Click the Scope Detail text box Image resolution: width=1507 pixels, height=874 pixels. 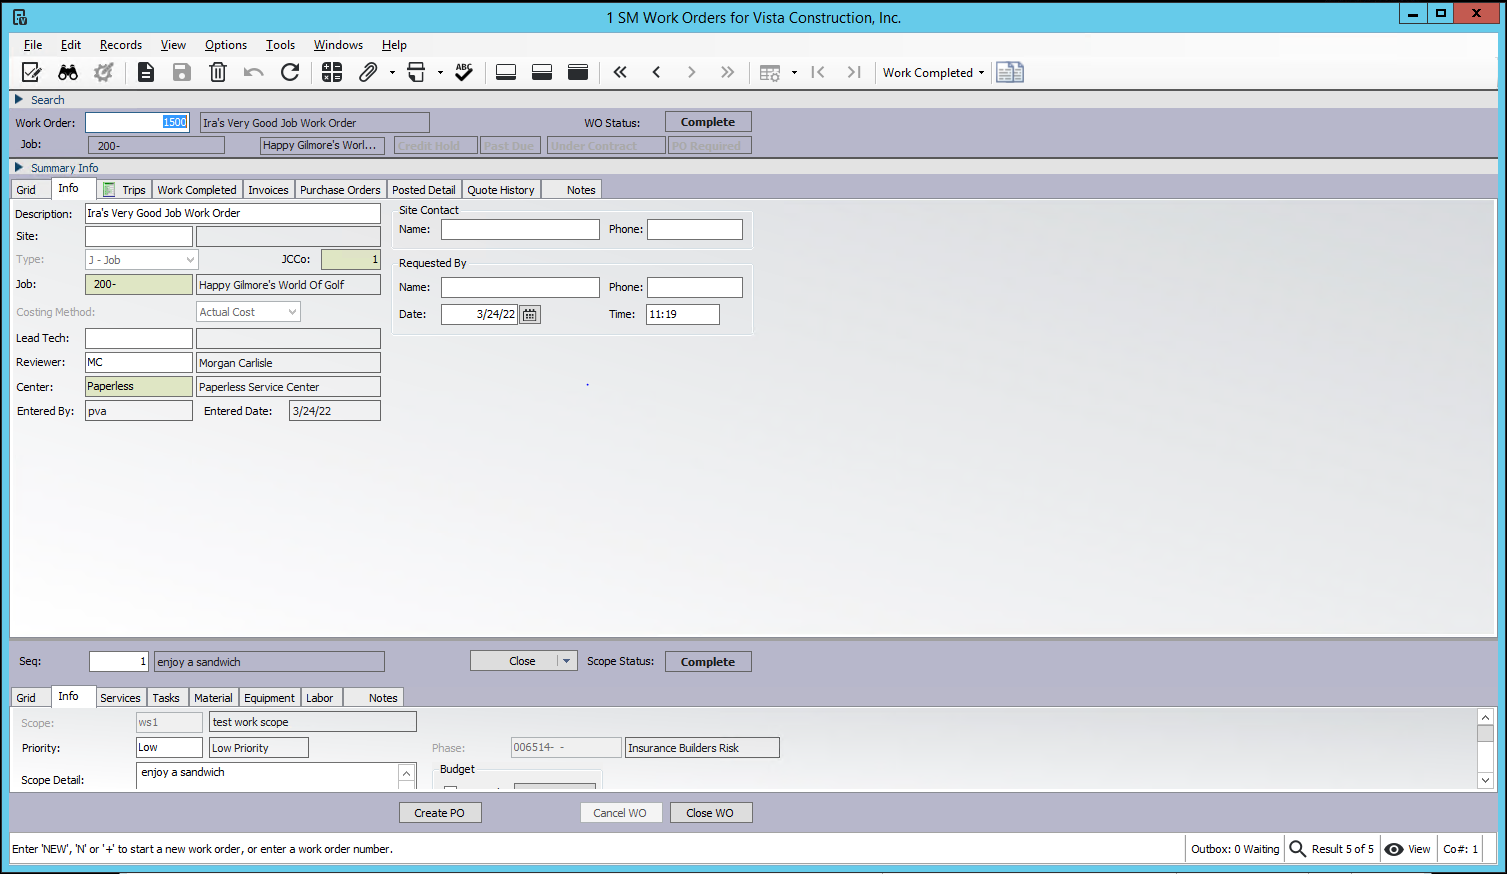[268, 776]
